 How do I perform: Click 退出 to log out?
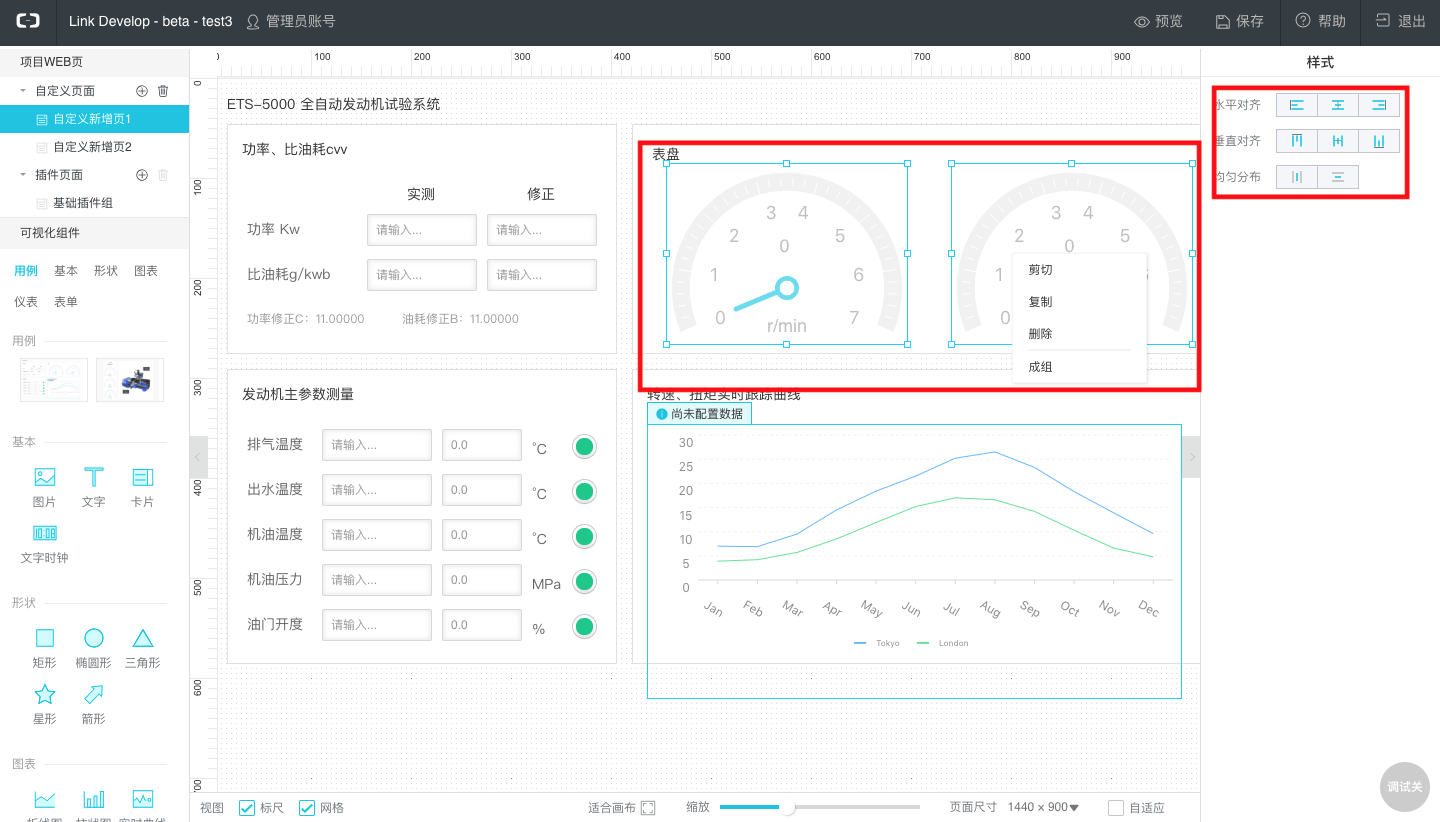(x=1401, y=21)
